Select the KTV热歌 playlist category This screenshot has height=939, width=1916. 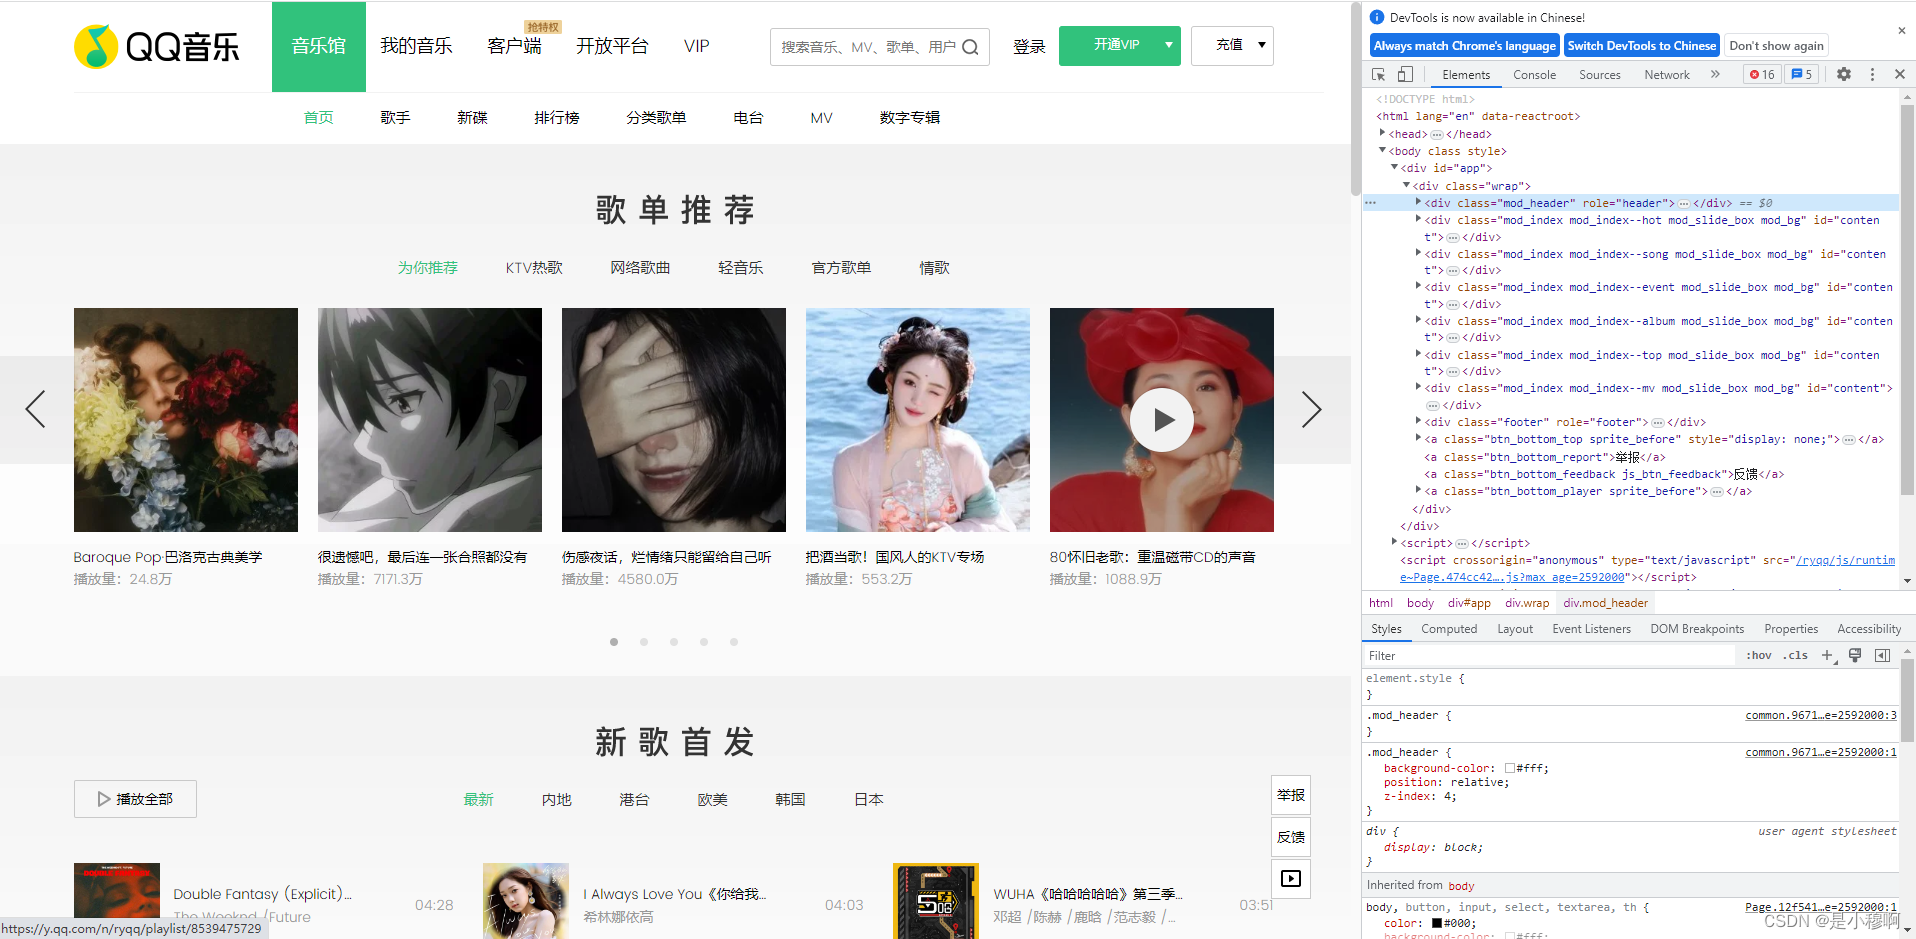tap(534, 267)
